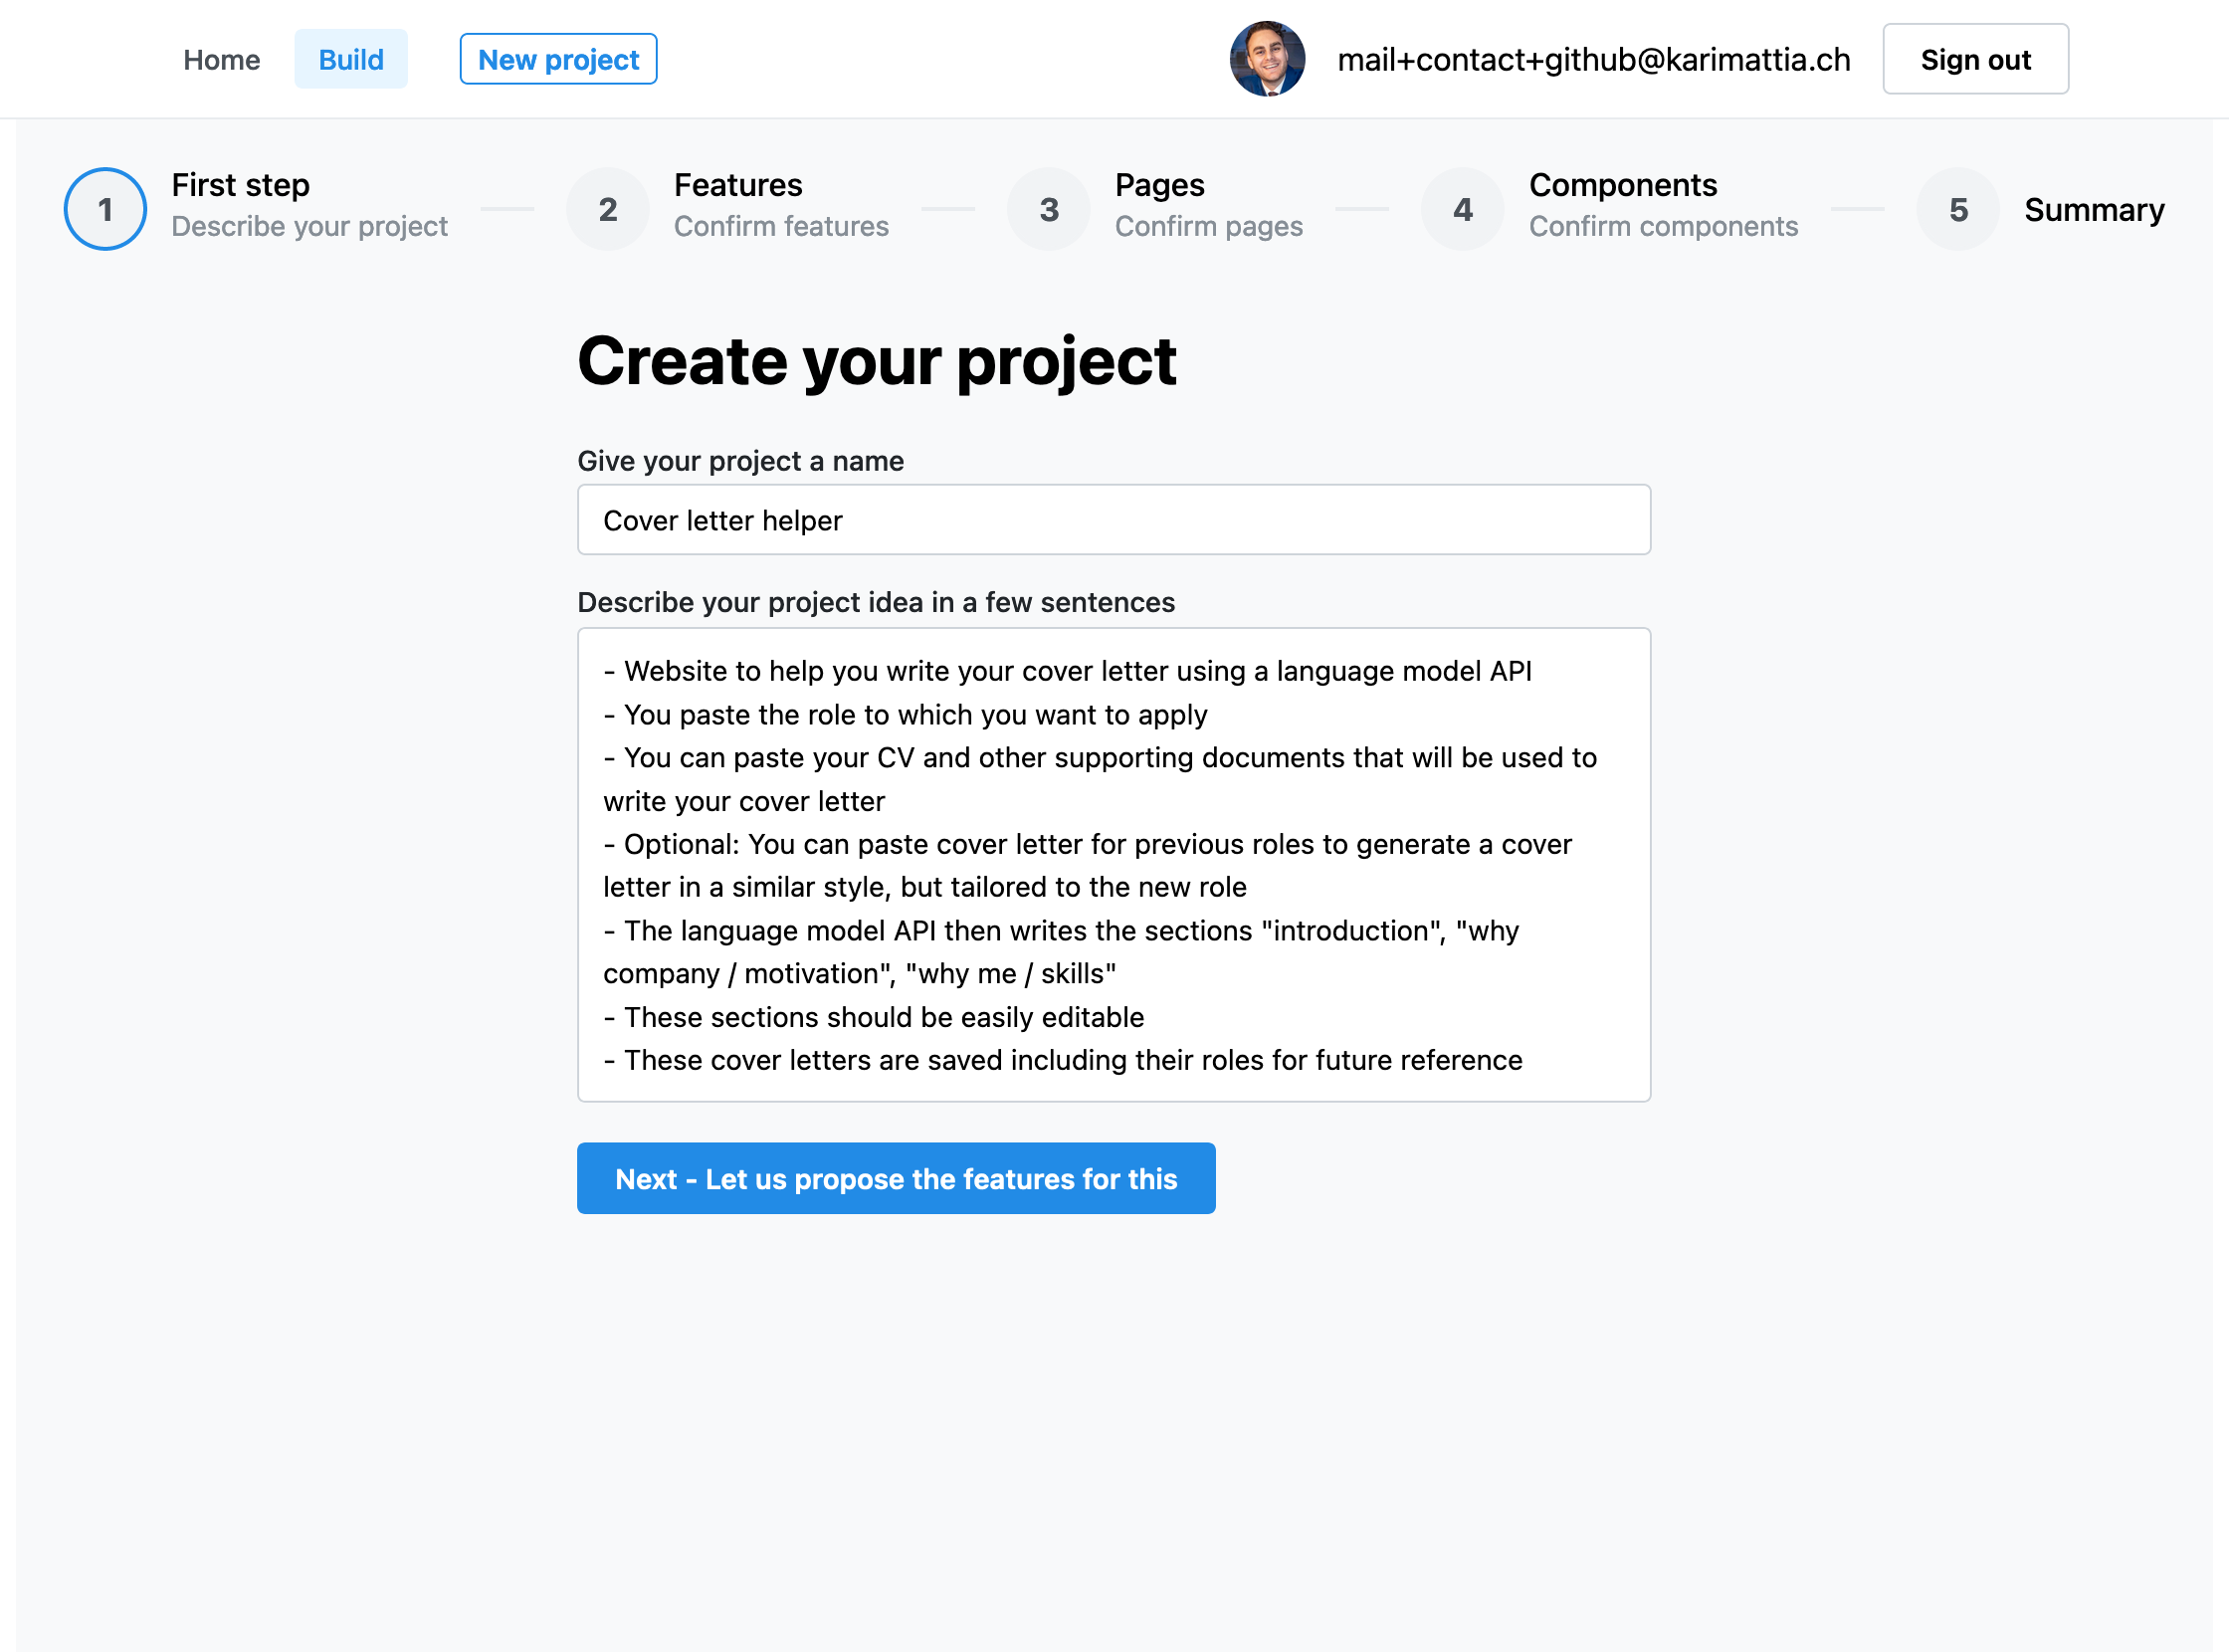
Task: Click the Pages step title
Action: click(1159, 185)
